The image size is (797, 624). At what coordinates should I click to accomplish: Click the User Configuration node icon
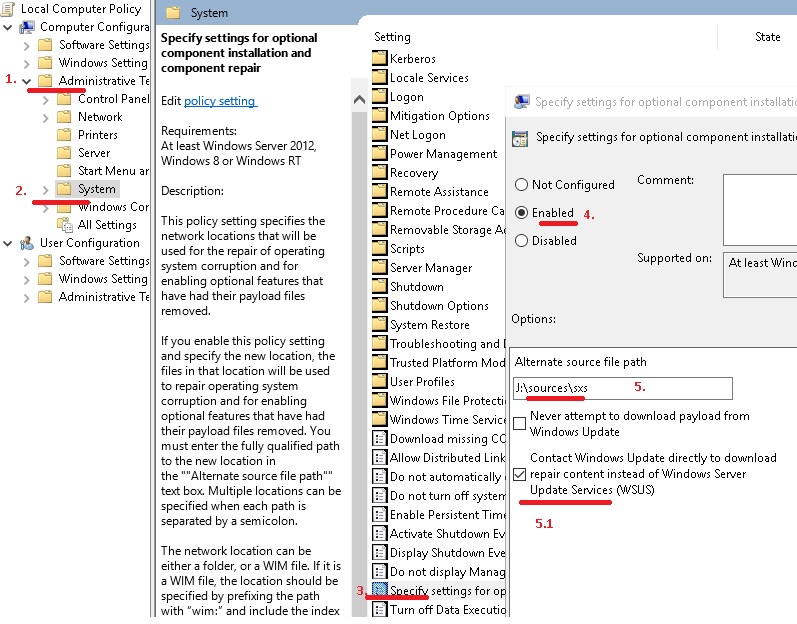(x=26, y=243)
